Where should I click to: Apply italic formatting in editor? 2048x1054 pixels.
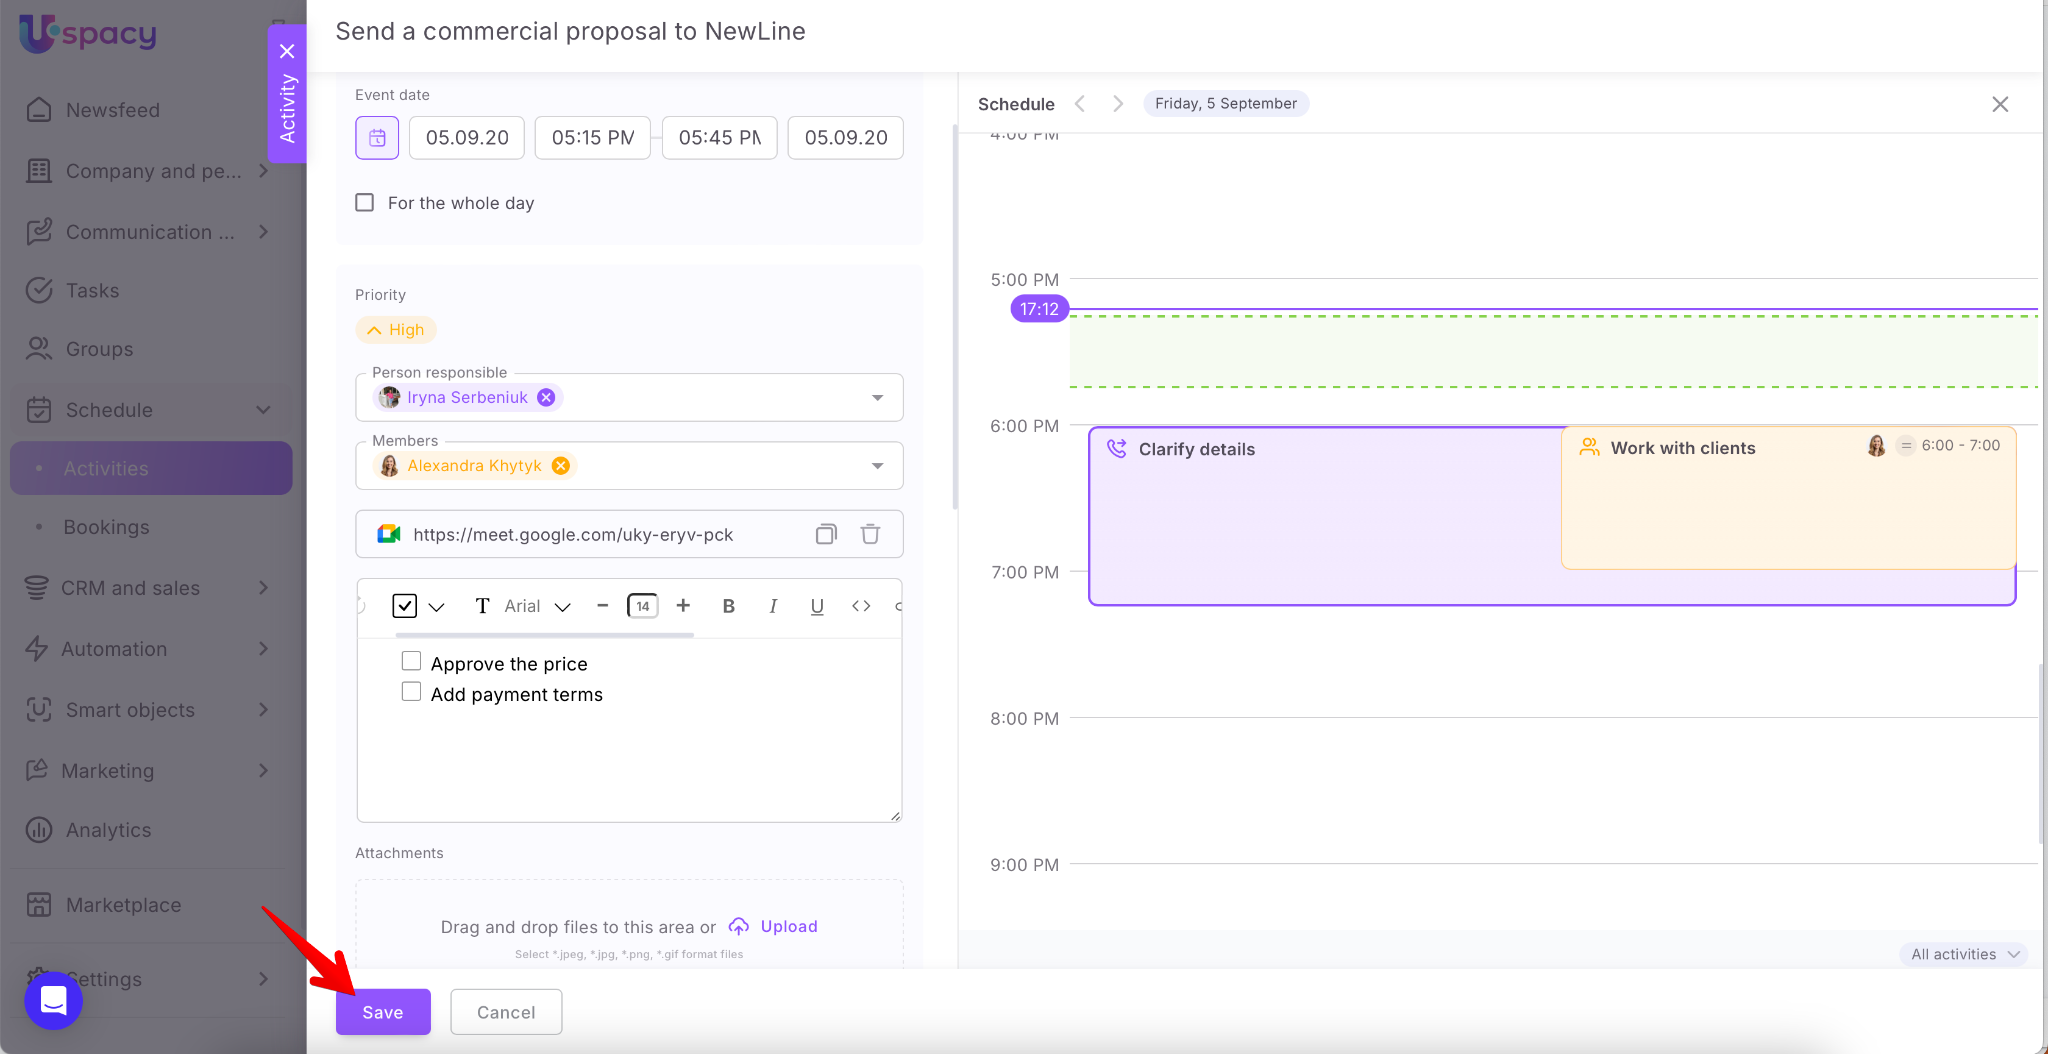(772, 606)
